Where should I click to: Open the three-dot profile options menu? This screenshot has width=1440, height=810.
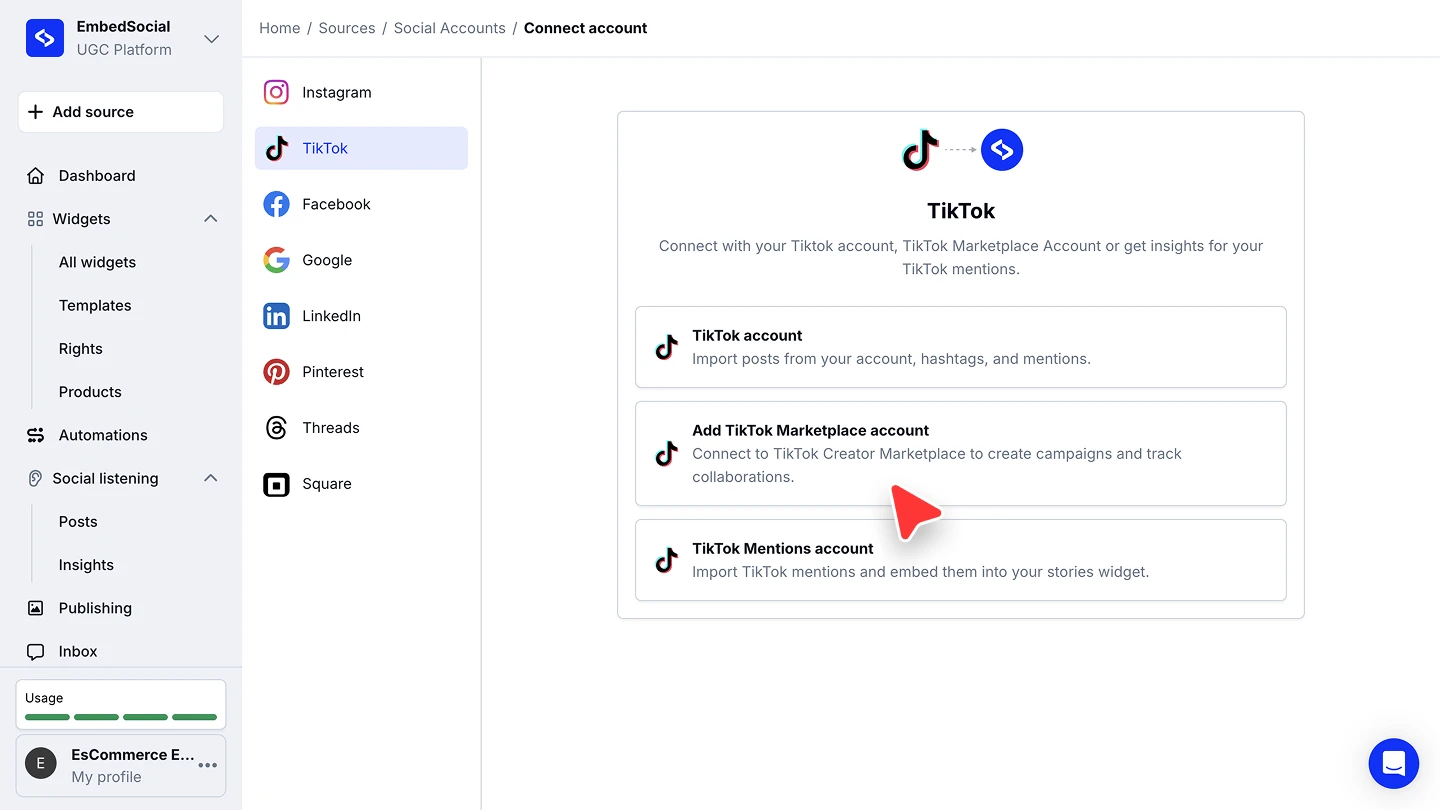tap(208, 765)
